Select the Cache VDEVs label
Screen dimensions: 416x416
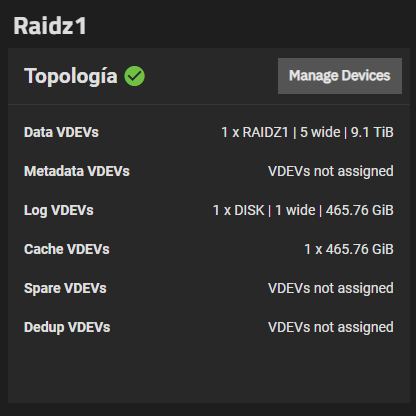[67, 249]
